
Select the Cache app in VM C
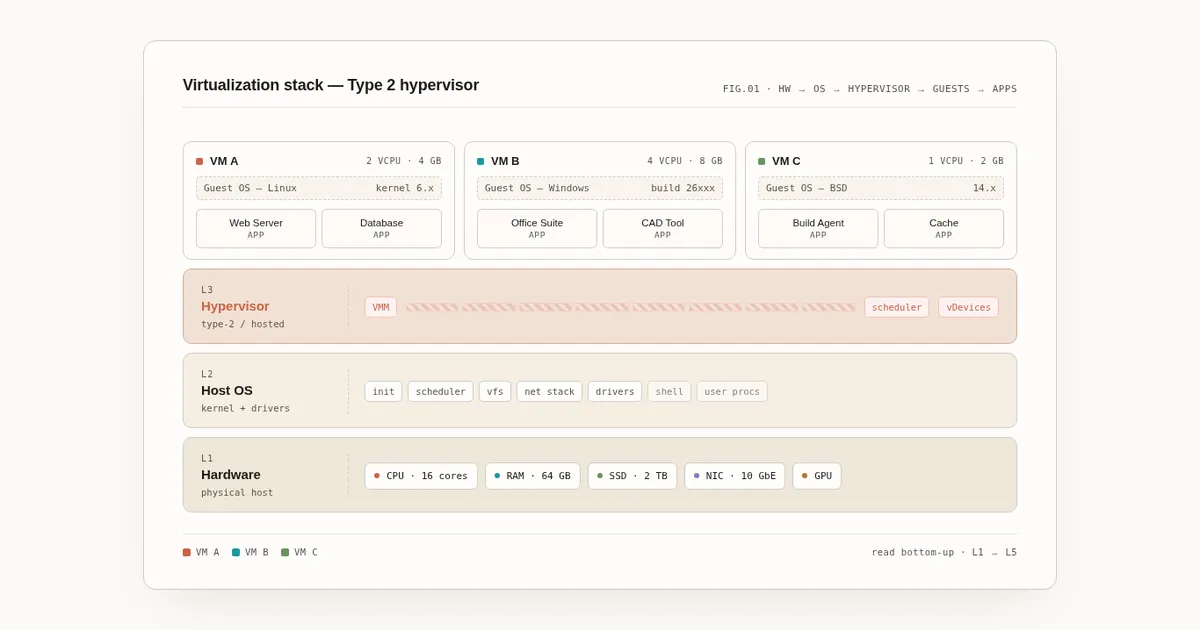pyautogui.click(x=943, y=228)
